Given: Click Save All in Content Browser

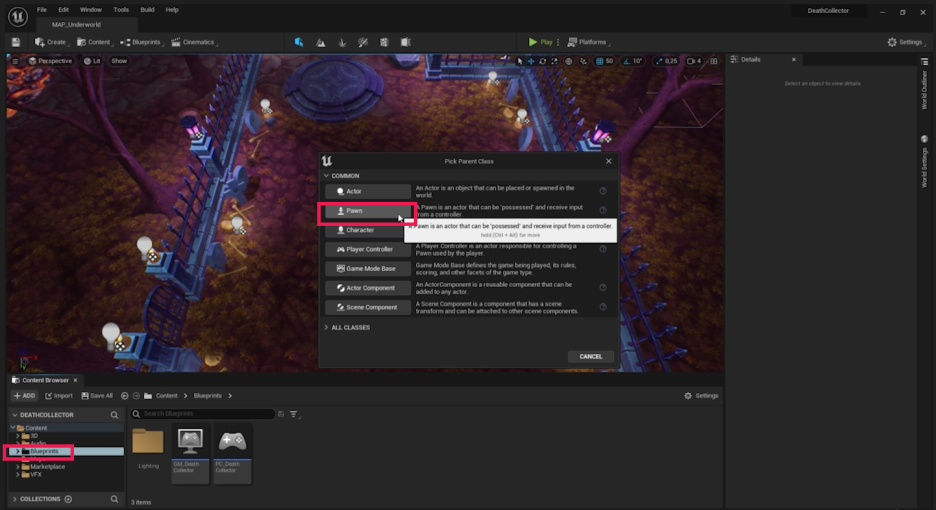Looking at the screenshot, I should click(x=97, y=396).
